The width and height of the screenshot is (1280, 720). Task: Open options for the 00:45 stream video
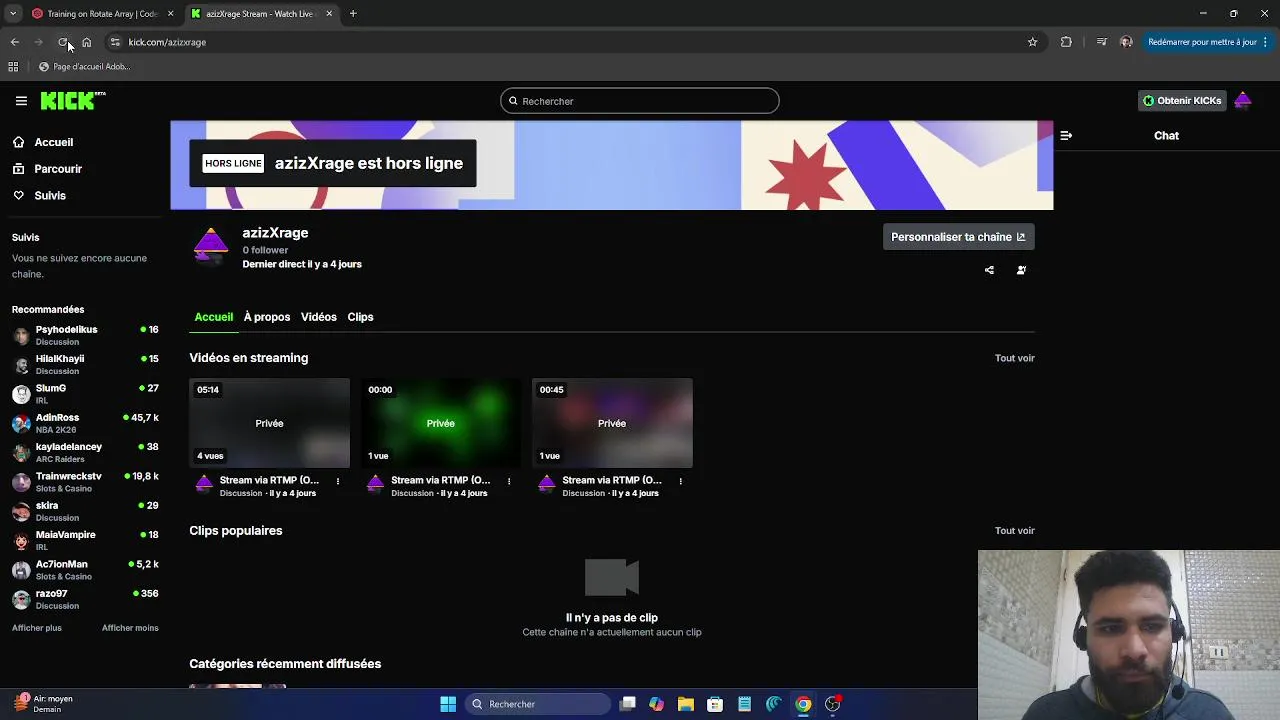pyautogui.click(x=681, y=481)
